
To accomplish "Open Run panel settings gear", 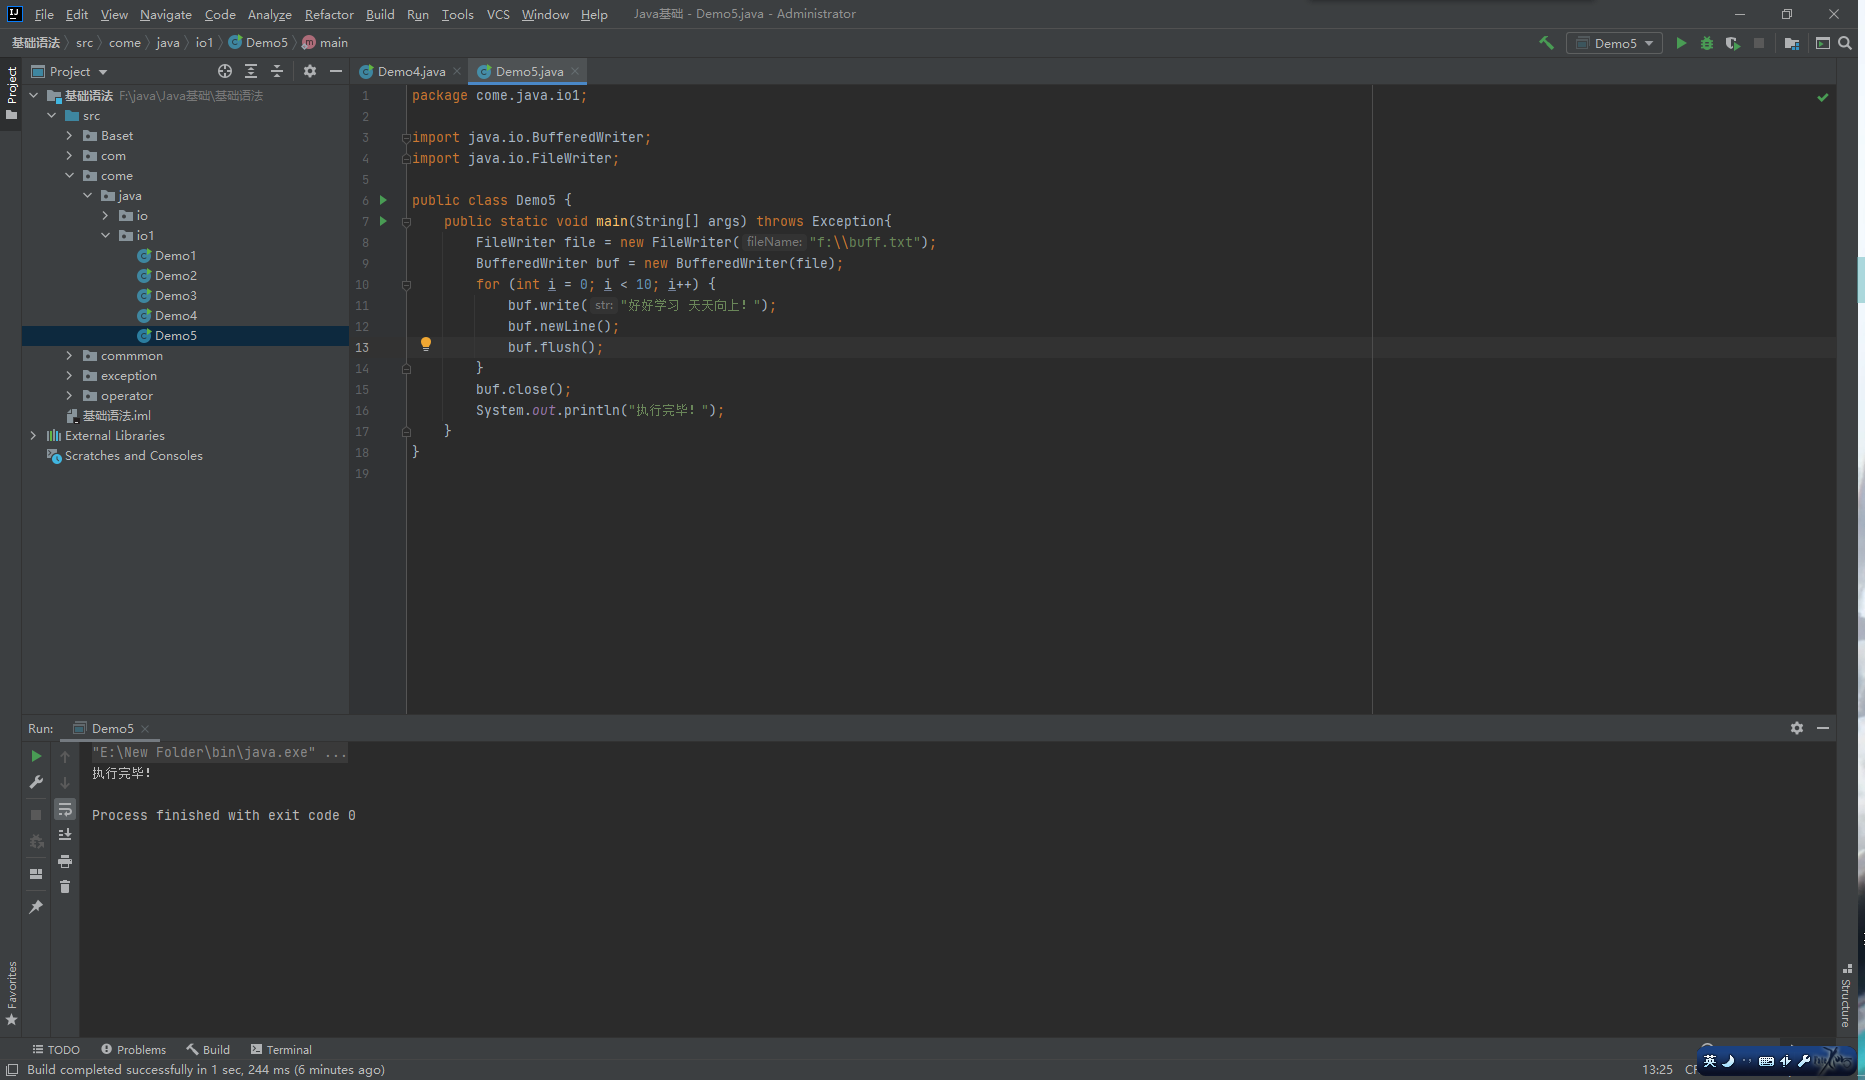I will coord(1797,728).
